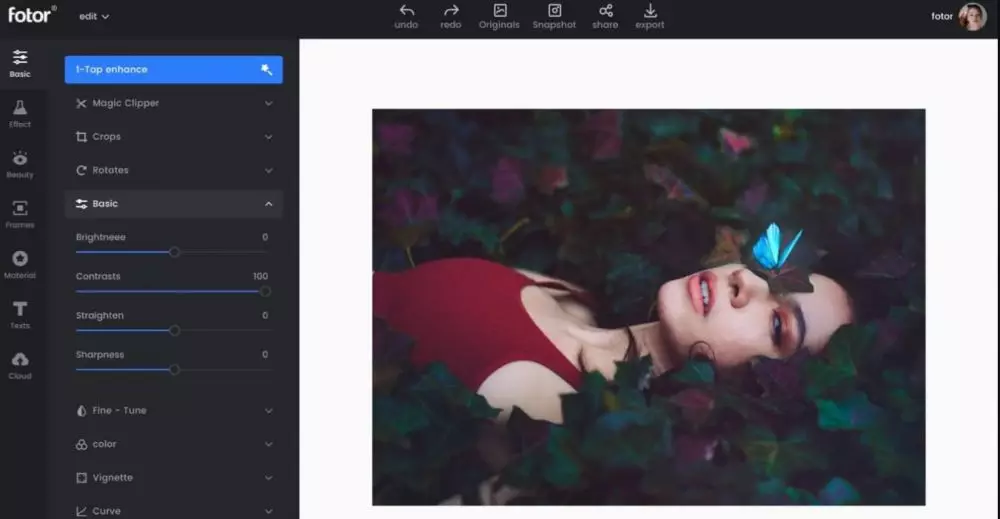Click the fotor username text
The height and width of the screenshot is (519, 1000).
pos(942,17)
